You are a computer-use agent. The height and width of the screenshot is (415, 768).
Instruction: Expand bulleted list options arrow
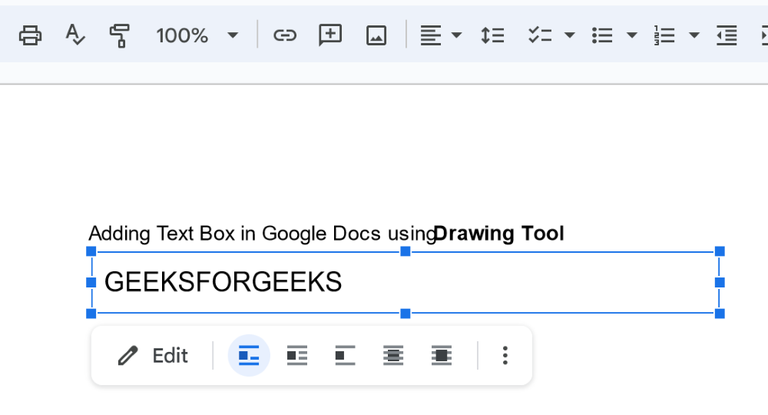[632, 35]
